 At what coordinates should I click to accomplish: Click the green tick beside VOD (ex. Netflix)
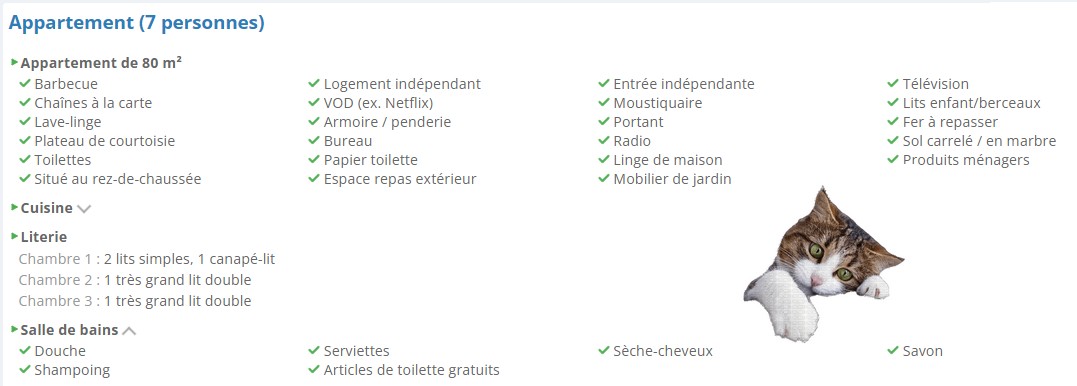coord(314,102)
